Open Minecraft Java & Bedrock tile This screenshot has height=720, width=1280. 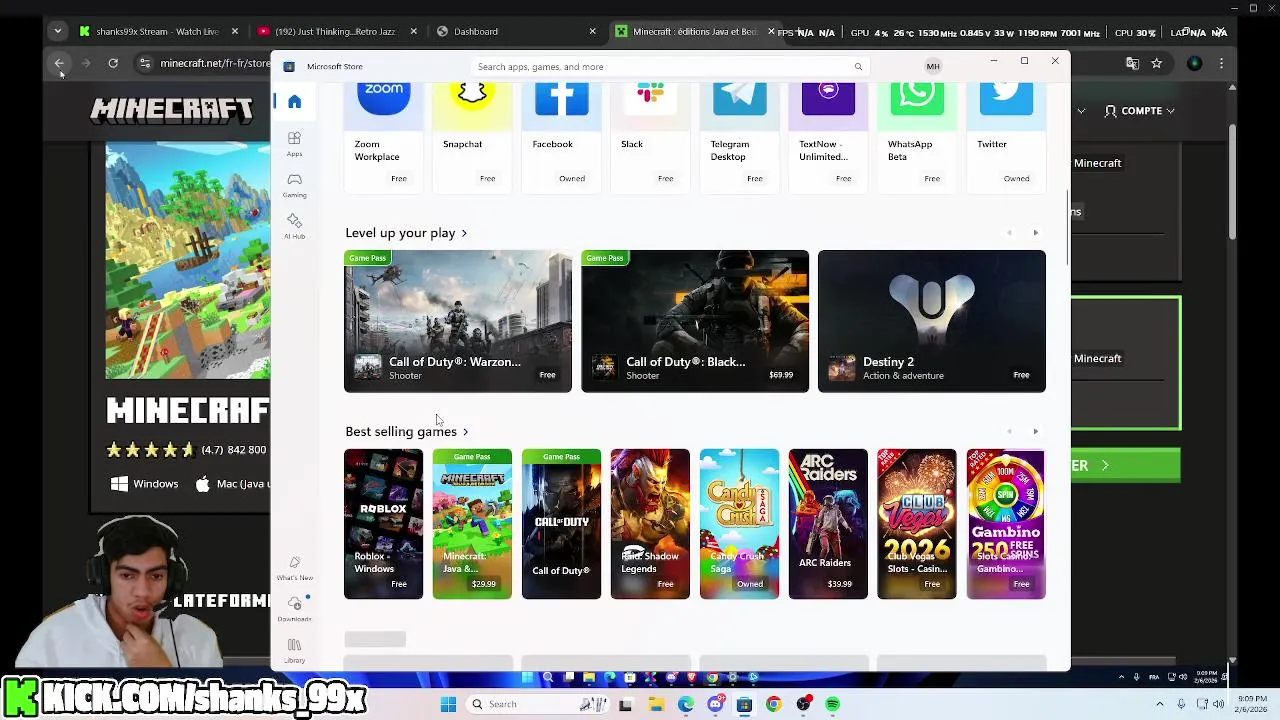coord(472,524)
